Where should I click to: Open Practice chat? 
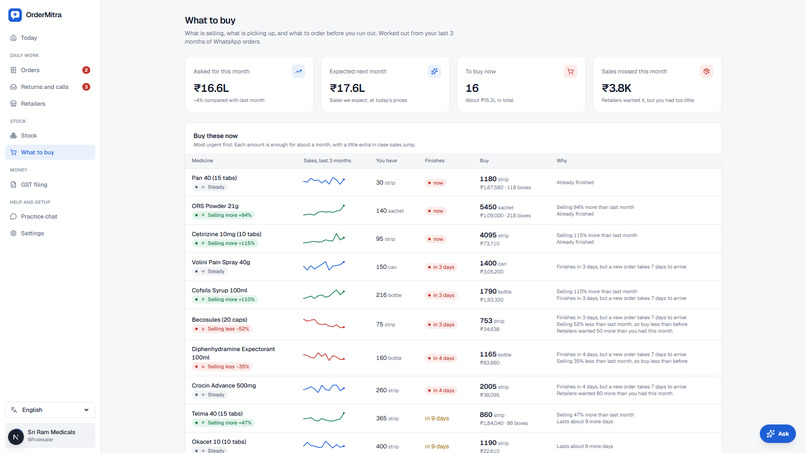pos(50,216)
